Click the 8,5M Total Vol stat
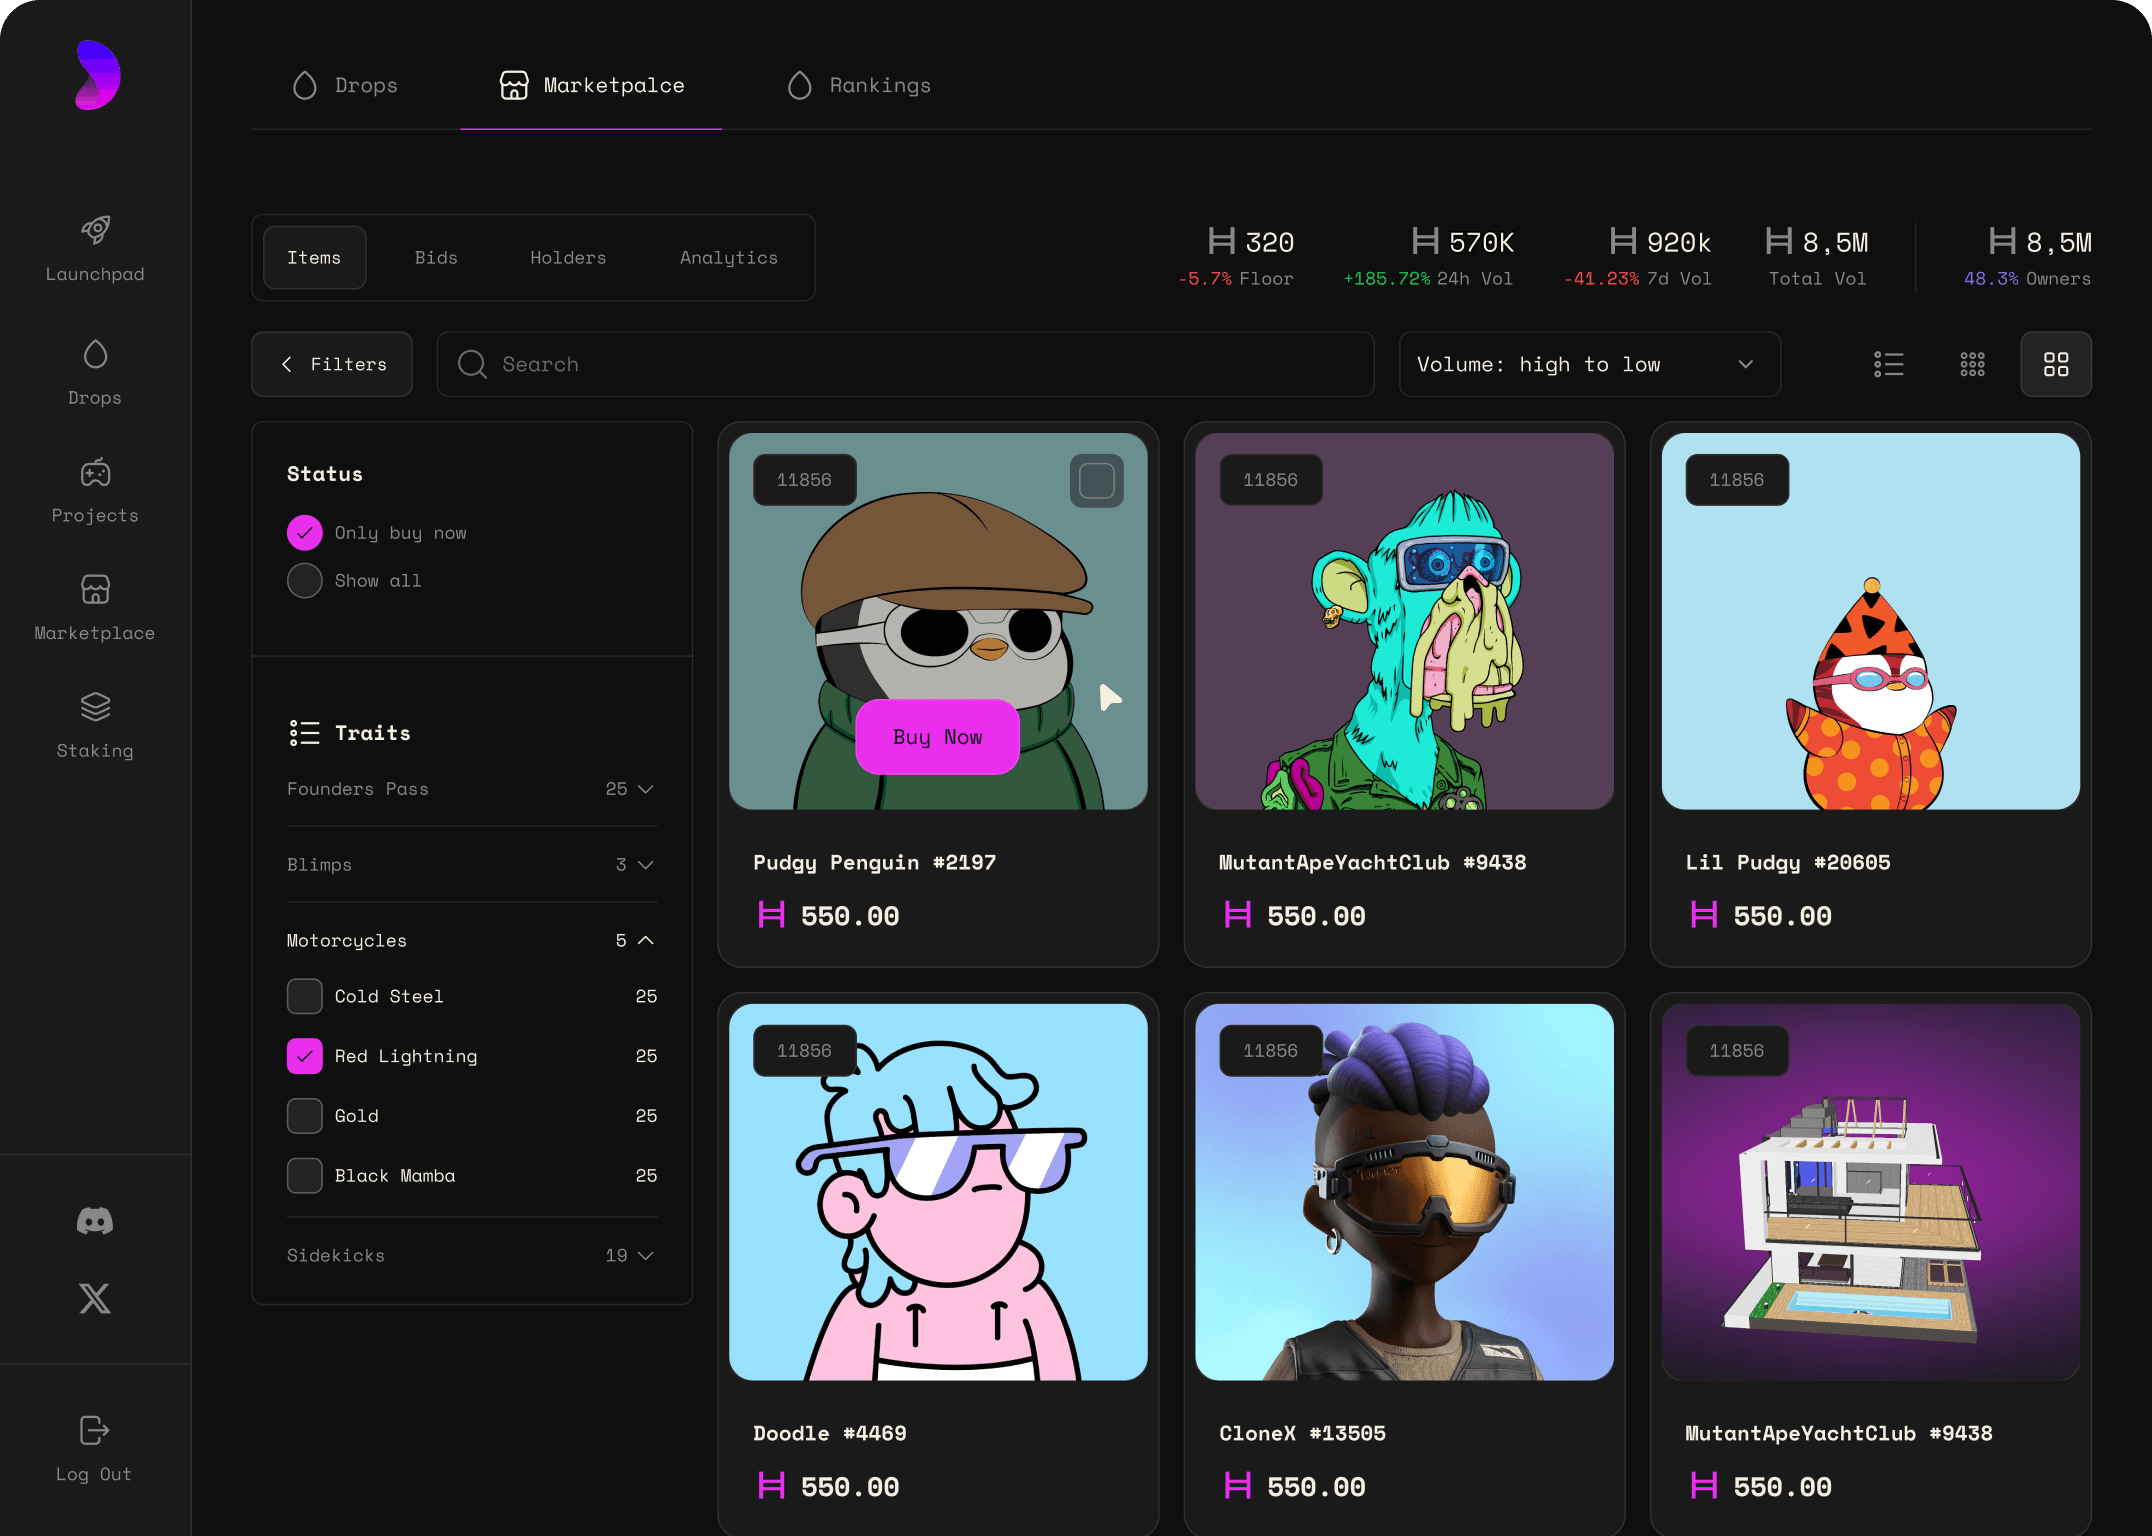 [x=1818, y=257]
